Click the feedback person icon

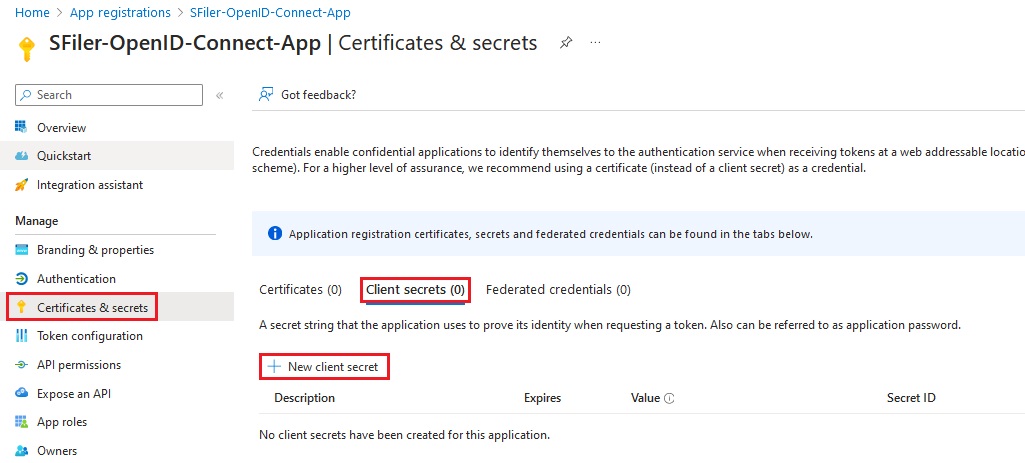pos(265,95)
